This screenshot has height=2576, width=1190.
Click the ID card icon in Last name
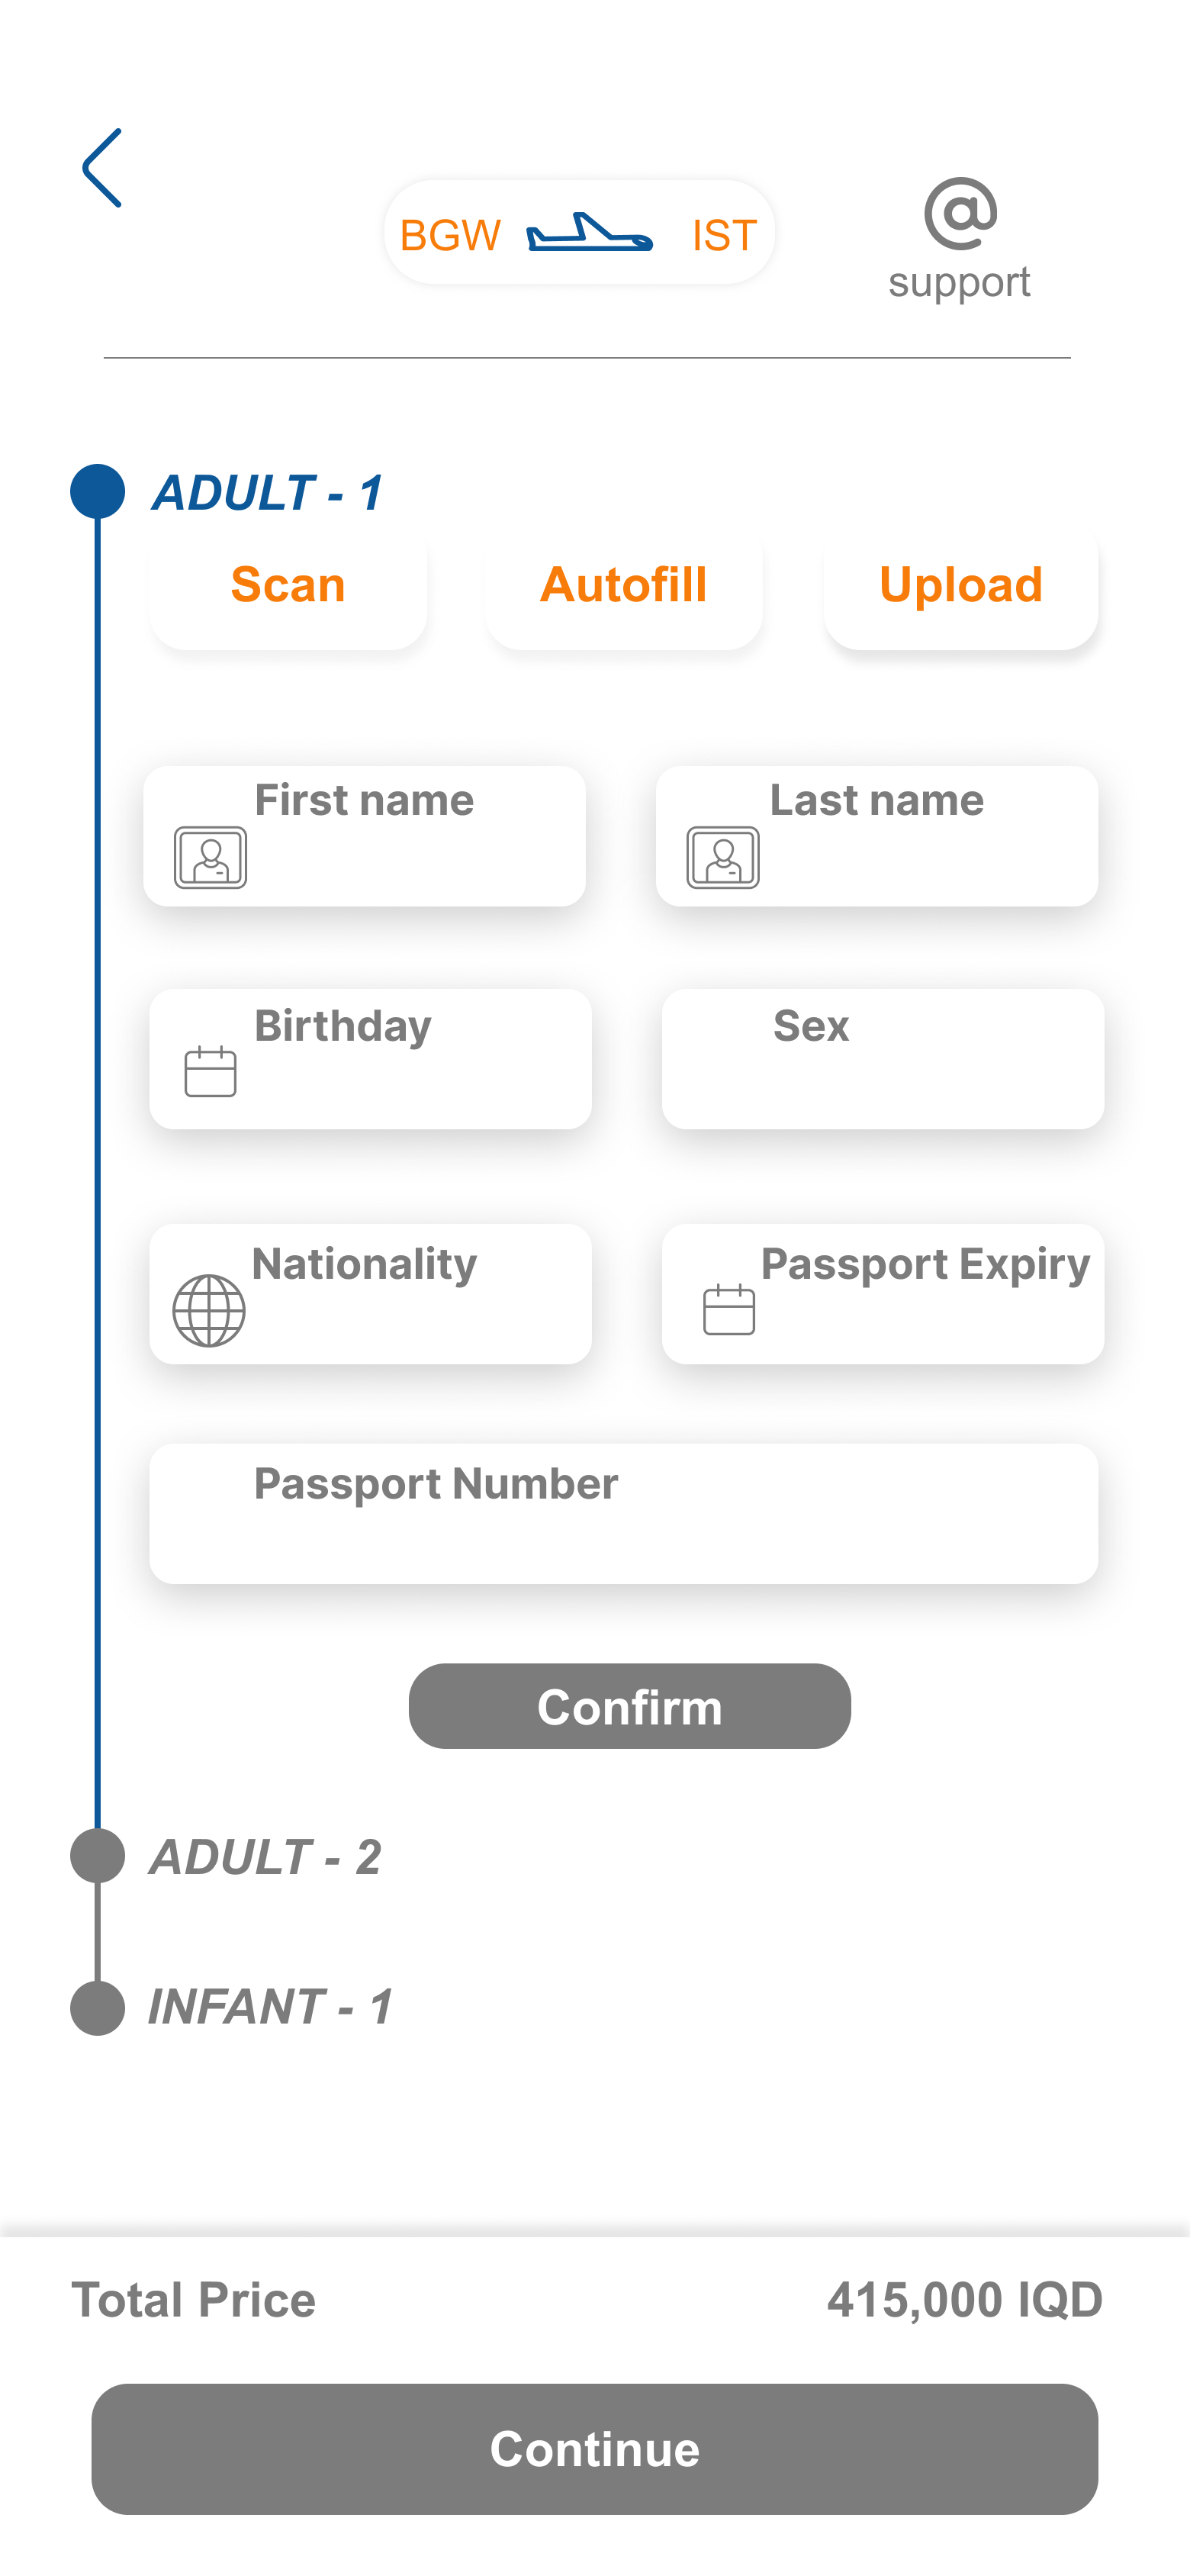[x=723, y=857]
